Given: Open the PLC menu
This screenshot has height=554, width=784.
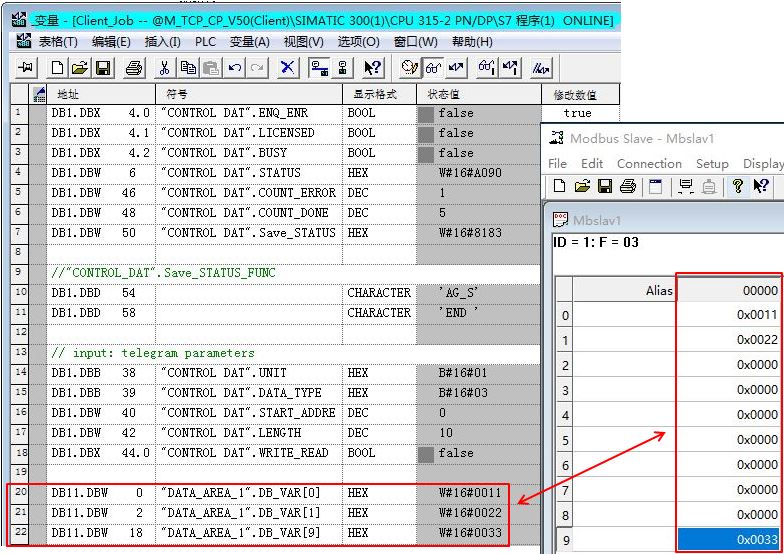Looking at the screenshot, I should coord(205,42).
